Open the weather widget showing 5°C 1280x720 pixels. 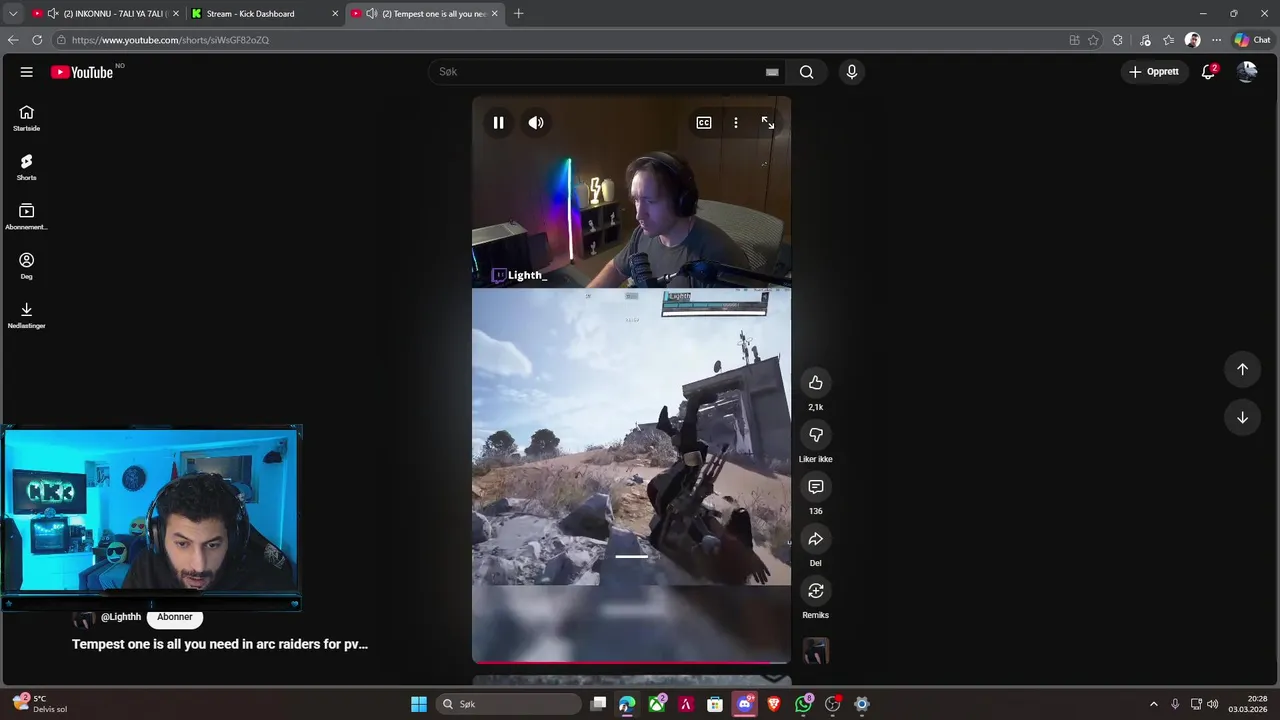pyautogui.click(x=39, y=704)
